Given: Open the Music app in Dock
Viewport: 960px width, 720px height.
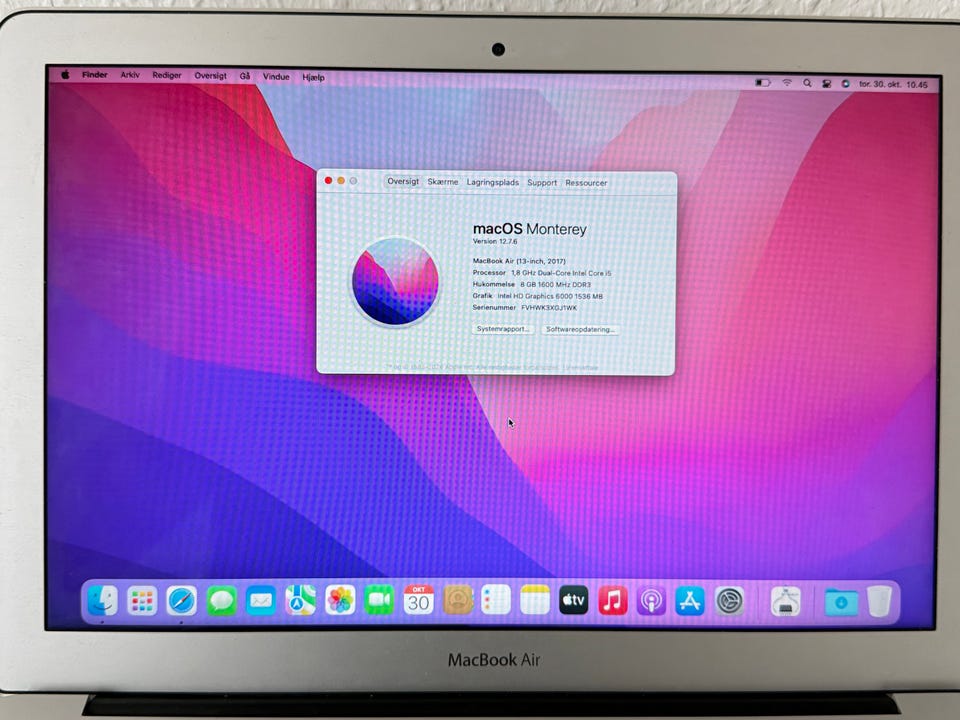Looking at the screenshot, I should tap(613, 601).
